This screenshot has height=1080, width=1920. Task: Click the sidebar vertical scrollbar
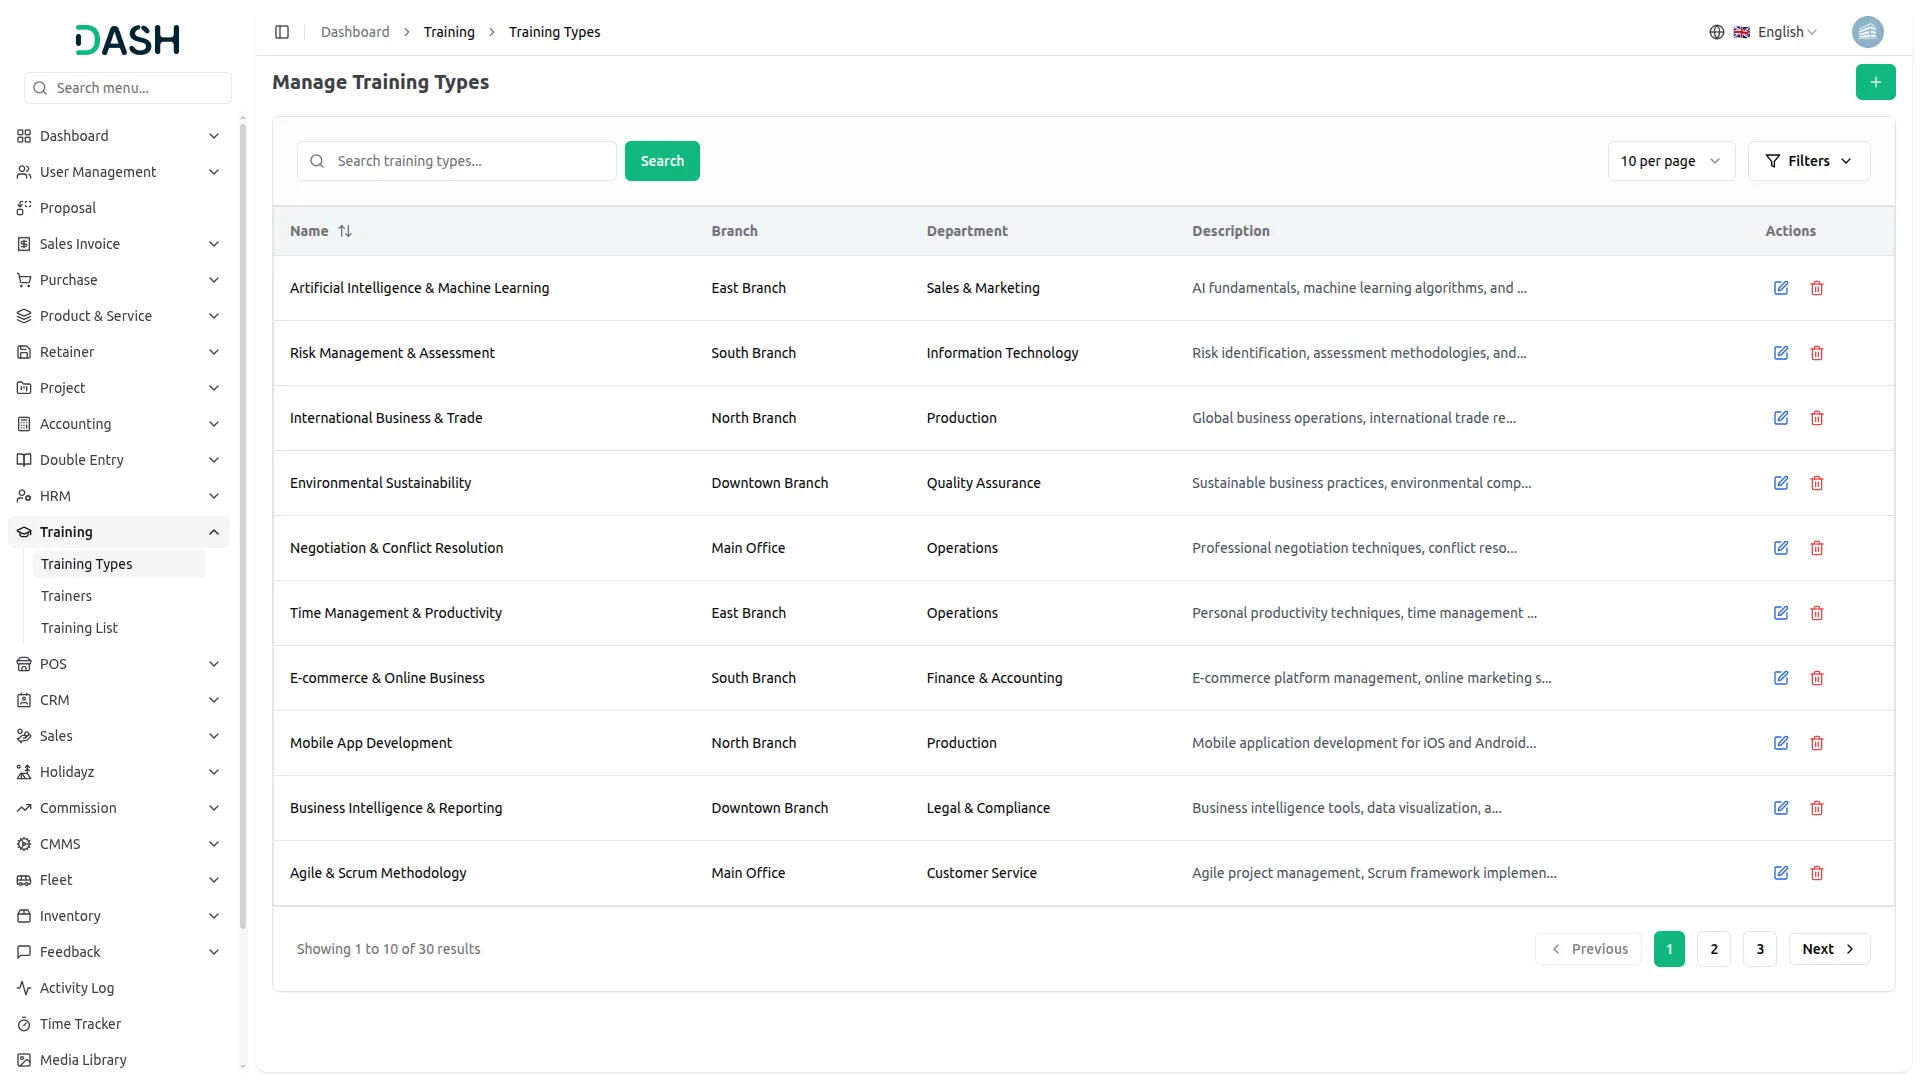pos(243,525)
